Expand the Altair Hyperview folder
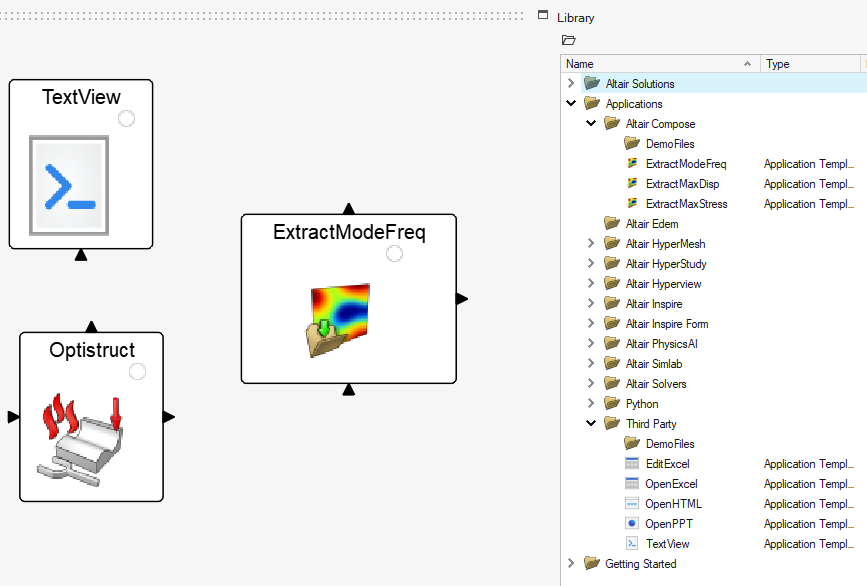This screenshot has height=586, width=867. [x=591, y=283]
